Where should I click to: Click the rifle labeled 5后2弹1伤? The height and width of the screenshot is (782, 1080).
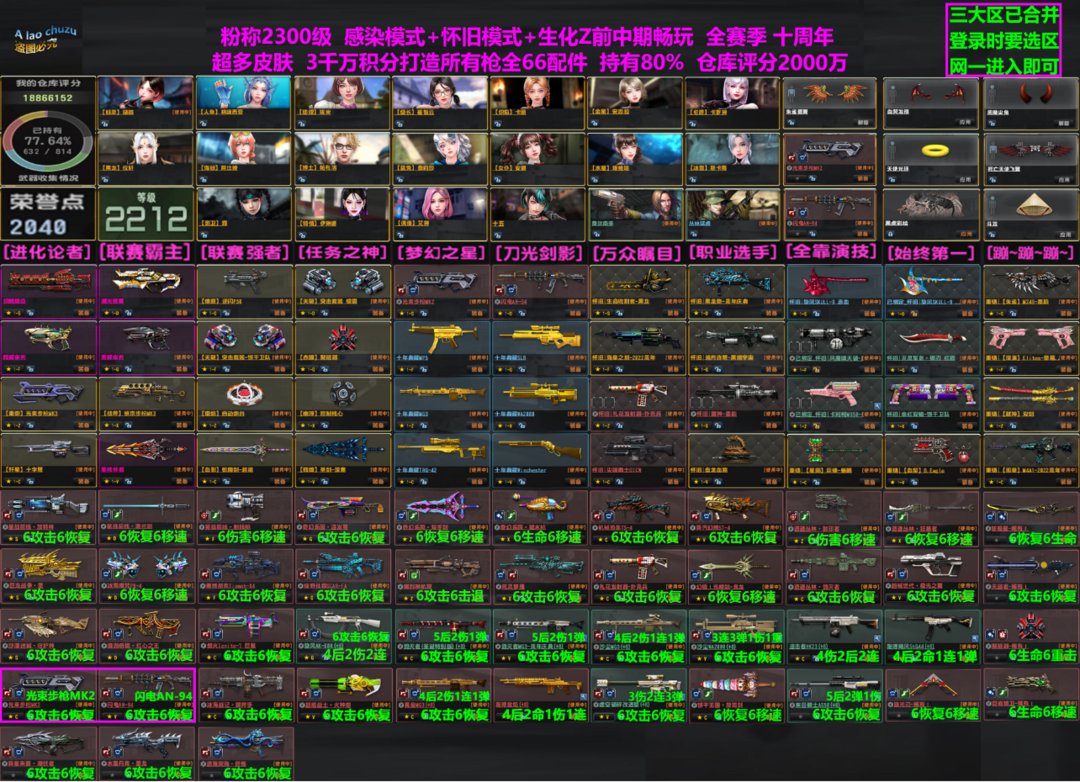(834, 694)
